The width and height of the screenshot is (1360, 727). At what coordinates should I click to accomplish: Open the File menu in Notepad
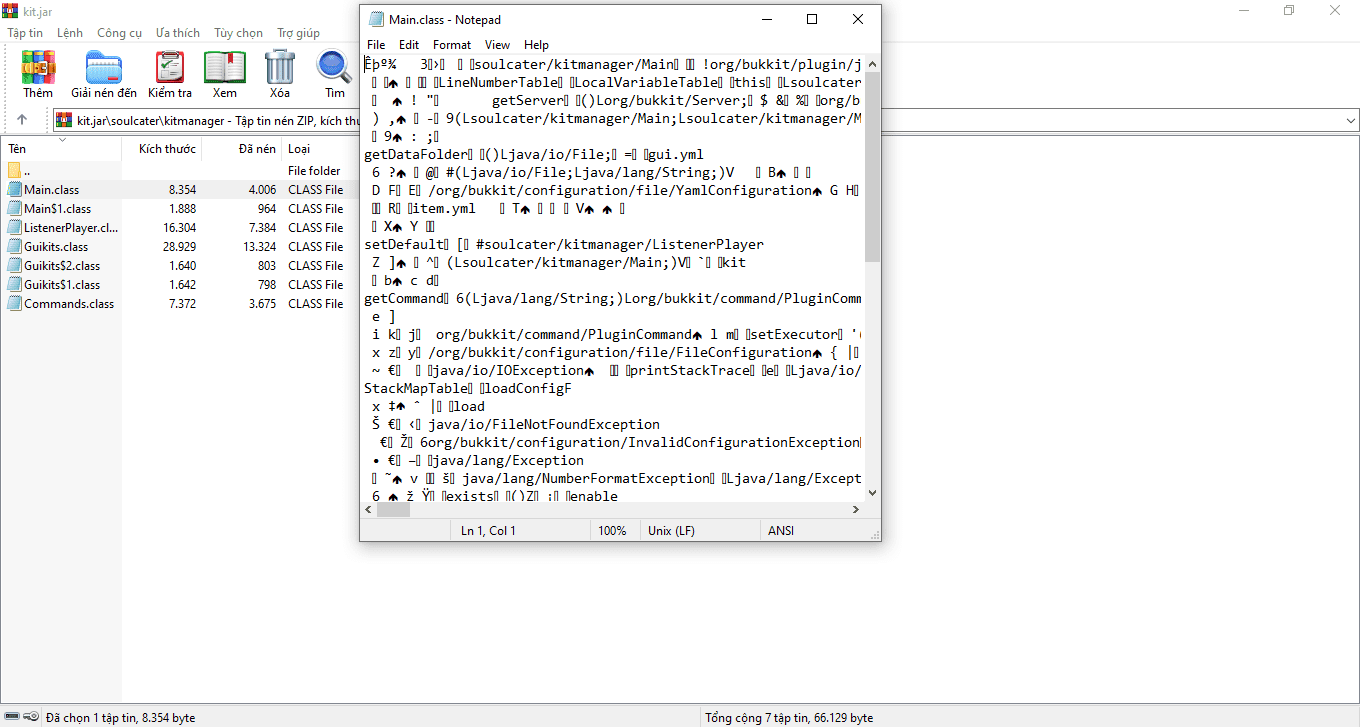[376, 45]
